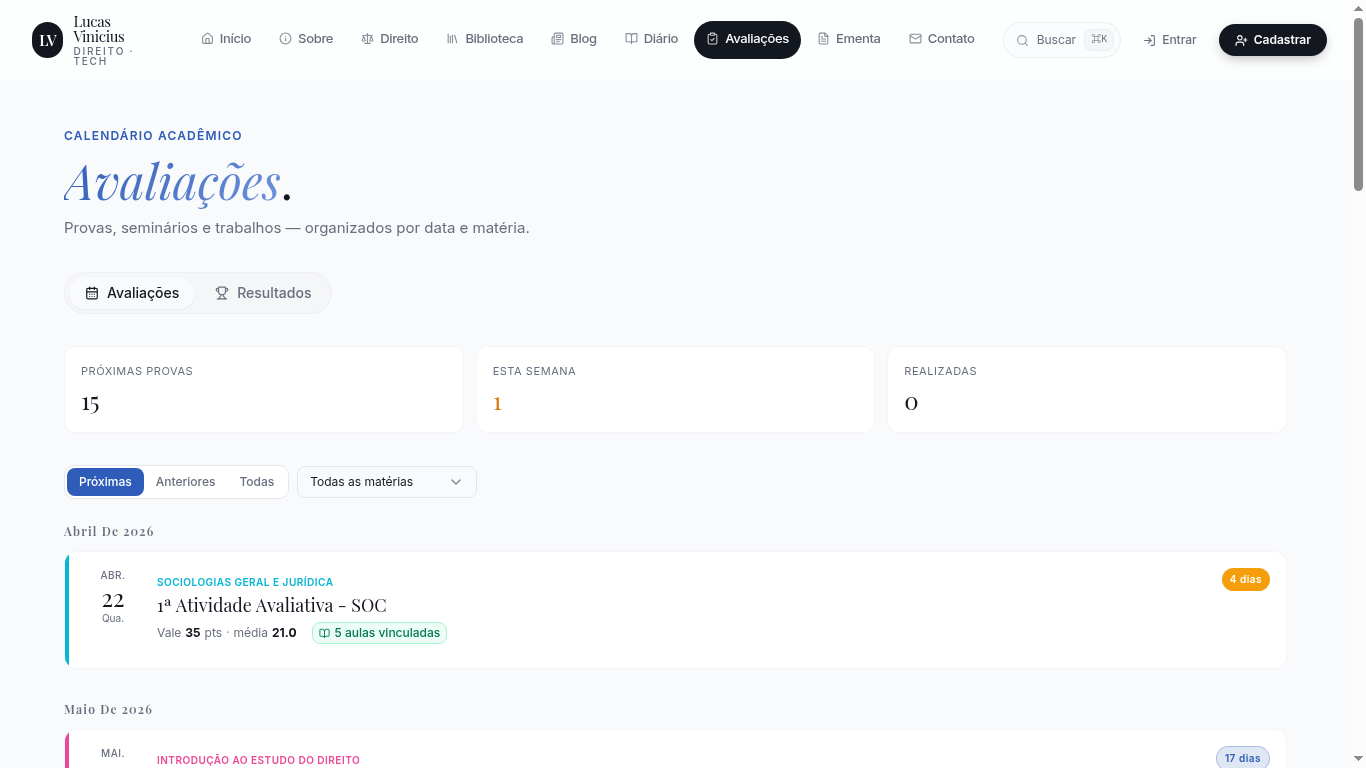
Task: Click the user-plus icon in Cadastrar
Action: (1241, 40)
